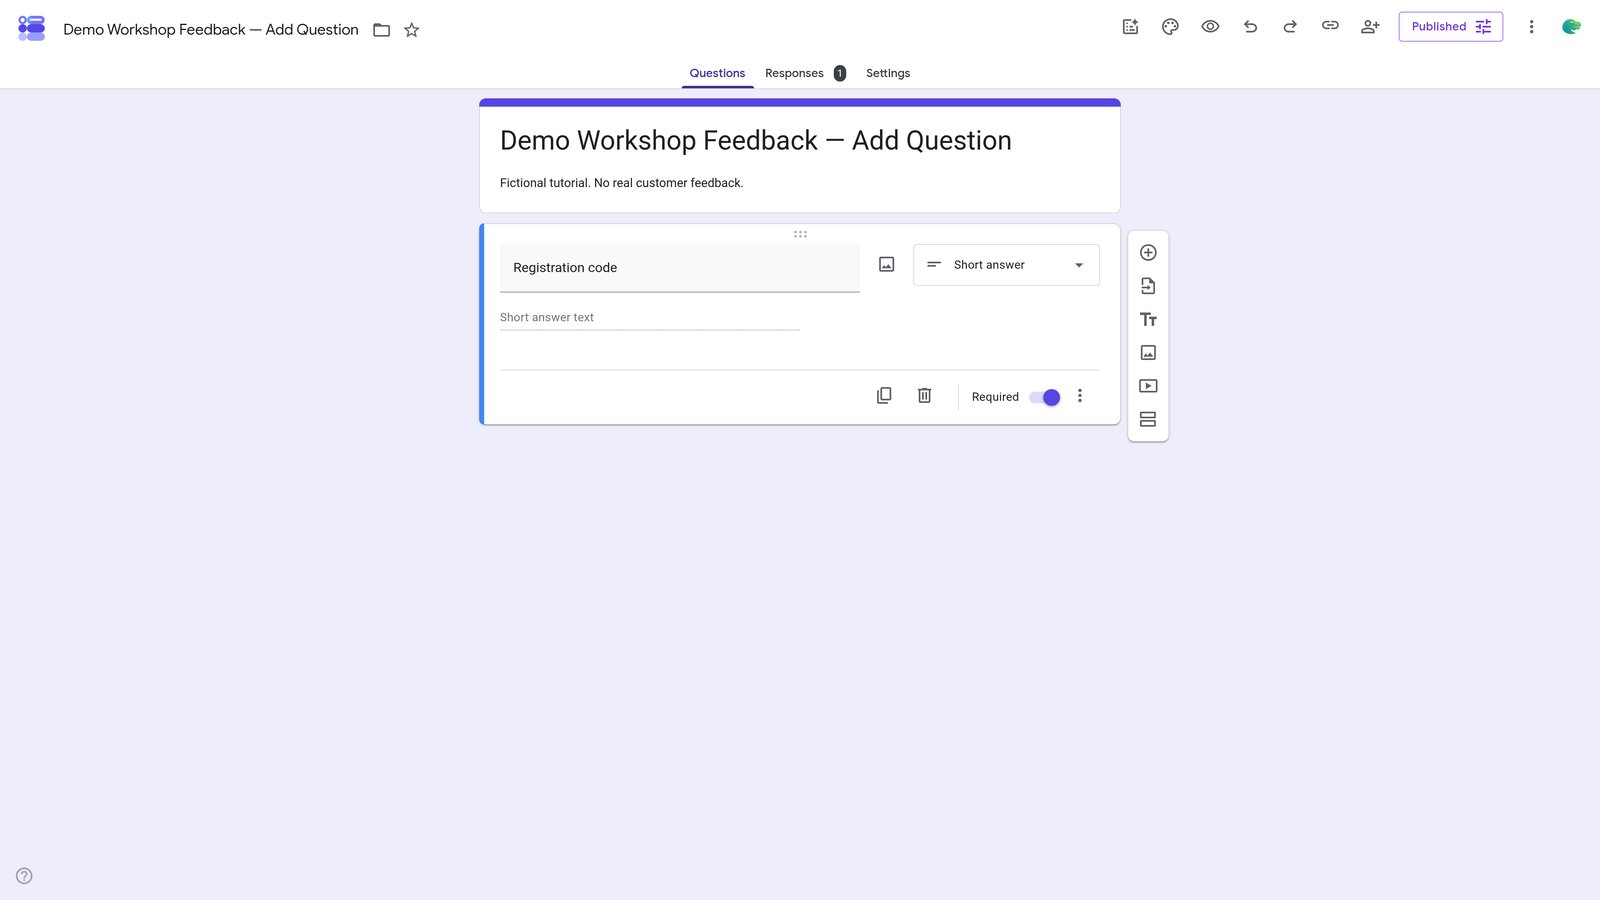The image size is (1600, 900).
Task: Toggle the Required switch off
Action: 1045,397
